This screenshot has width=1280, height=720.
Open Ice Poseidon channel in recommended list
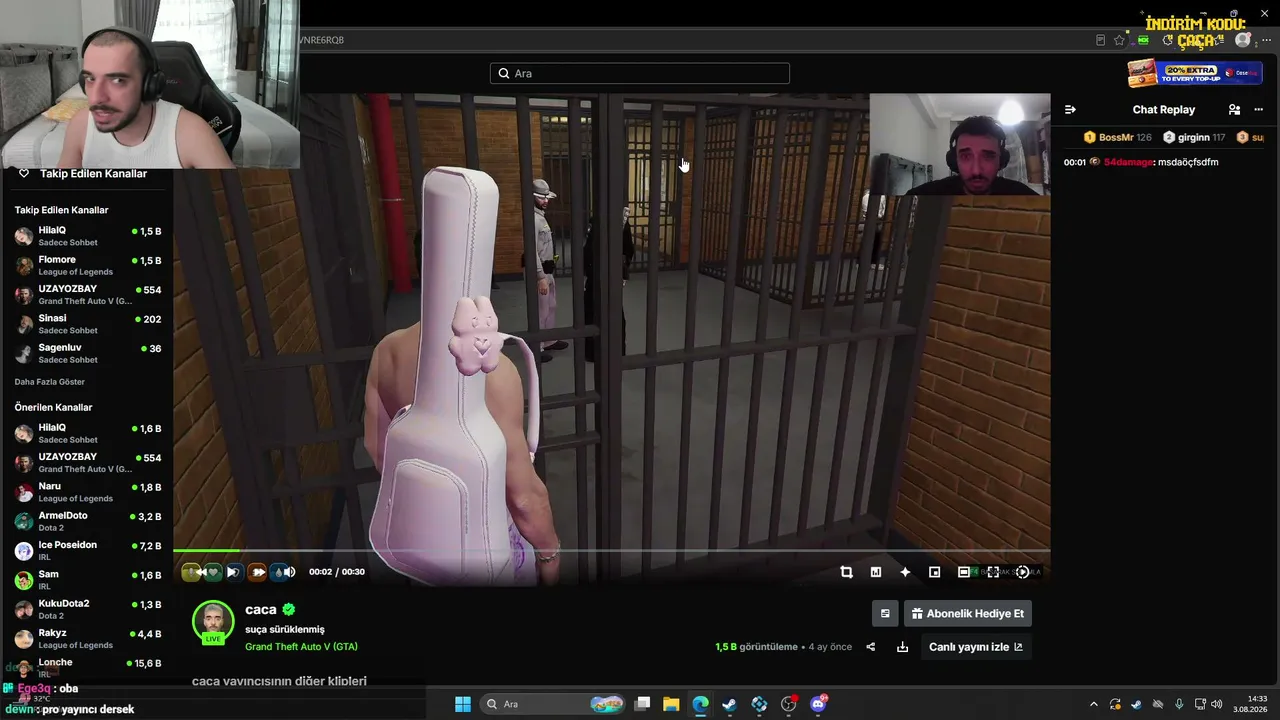click(x=87, y=550)
